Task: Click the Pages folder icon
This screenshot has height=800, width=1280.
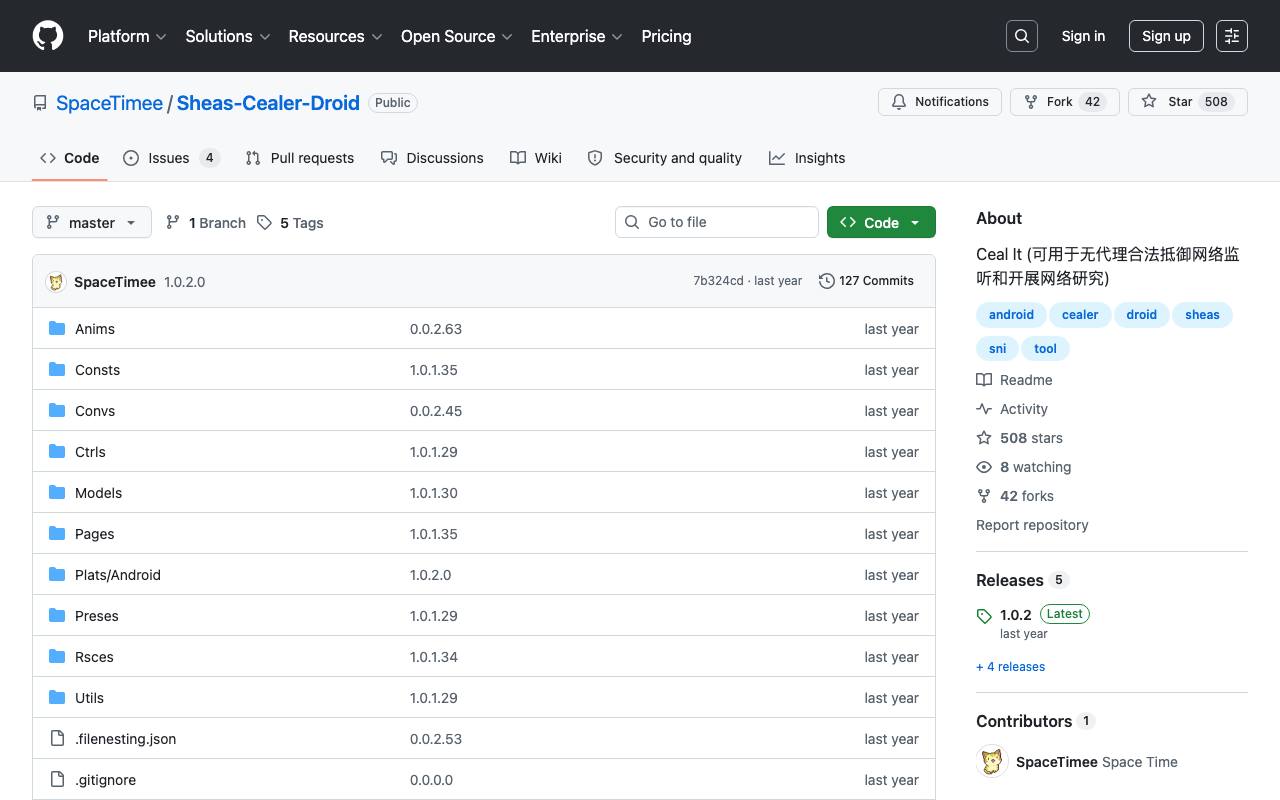Action: pos(57,533)
